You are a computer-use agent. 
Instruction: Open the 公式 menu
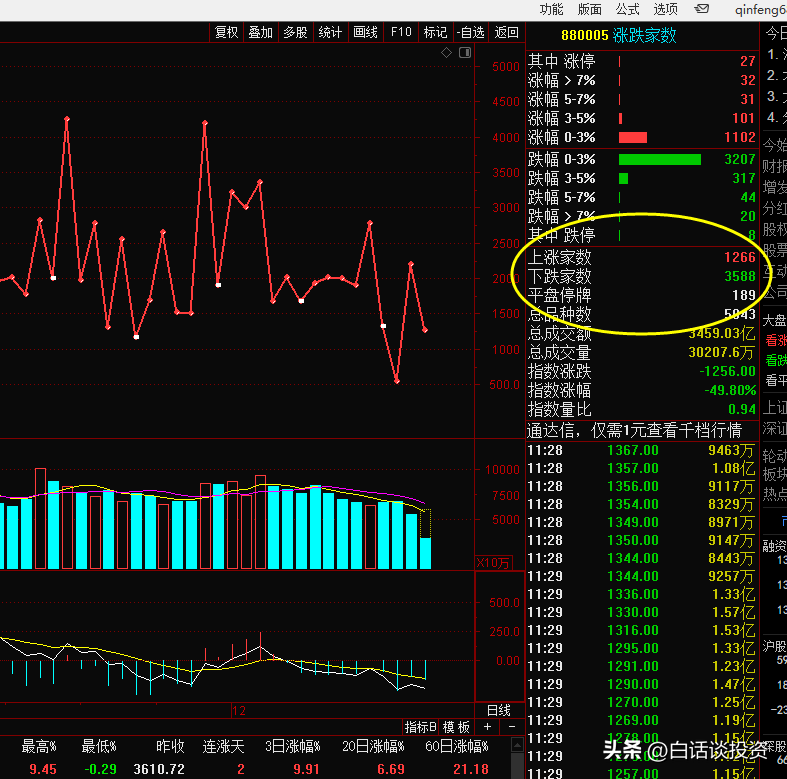pyautogui.click(x=627, y=9)
